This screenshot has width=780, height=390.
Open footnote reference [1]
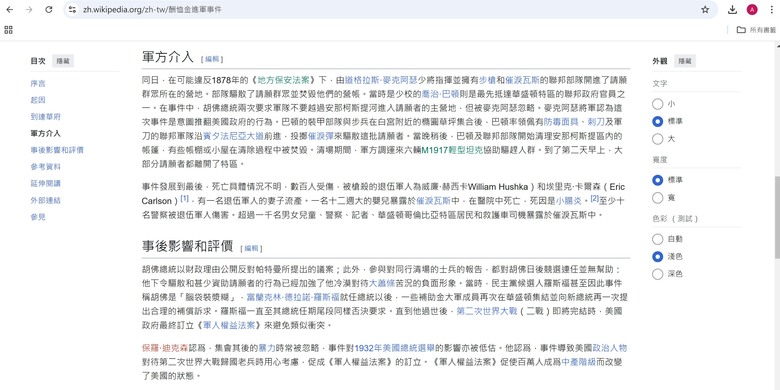185,198
